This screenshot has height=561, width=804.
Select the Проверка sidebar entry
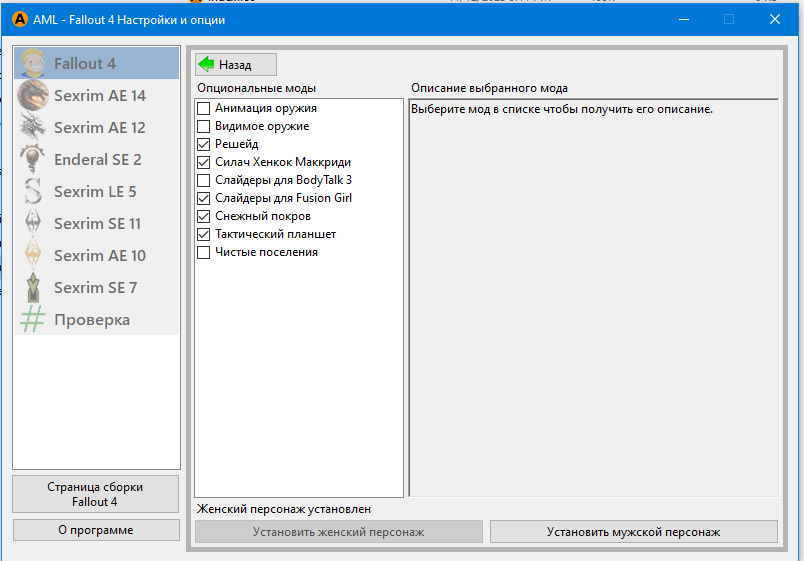tap(92, 320)
